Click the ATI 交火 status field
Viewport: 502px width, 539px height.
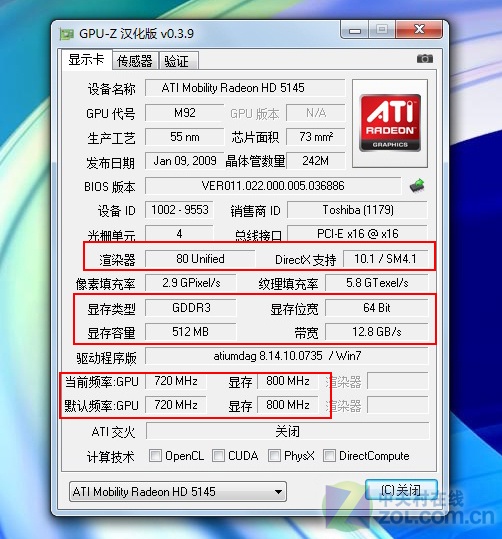[287, 431]
